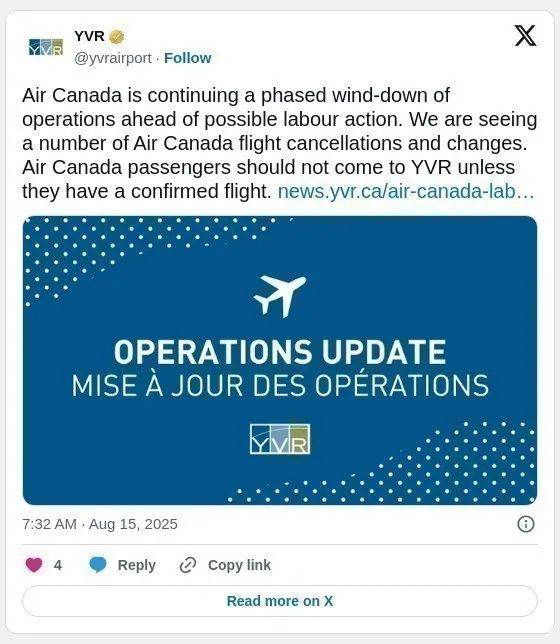The width and height of the screenshot is (560, 644).
Task: Click the Reply text label
Action: click(136, 565)
